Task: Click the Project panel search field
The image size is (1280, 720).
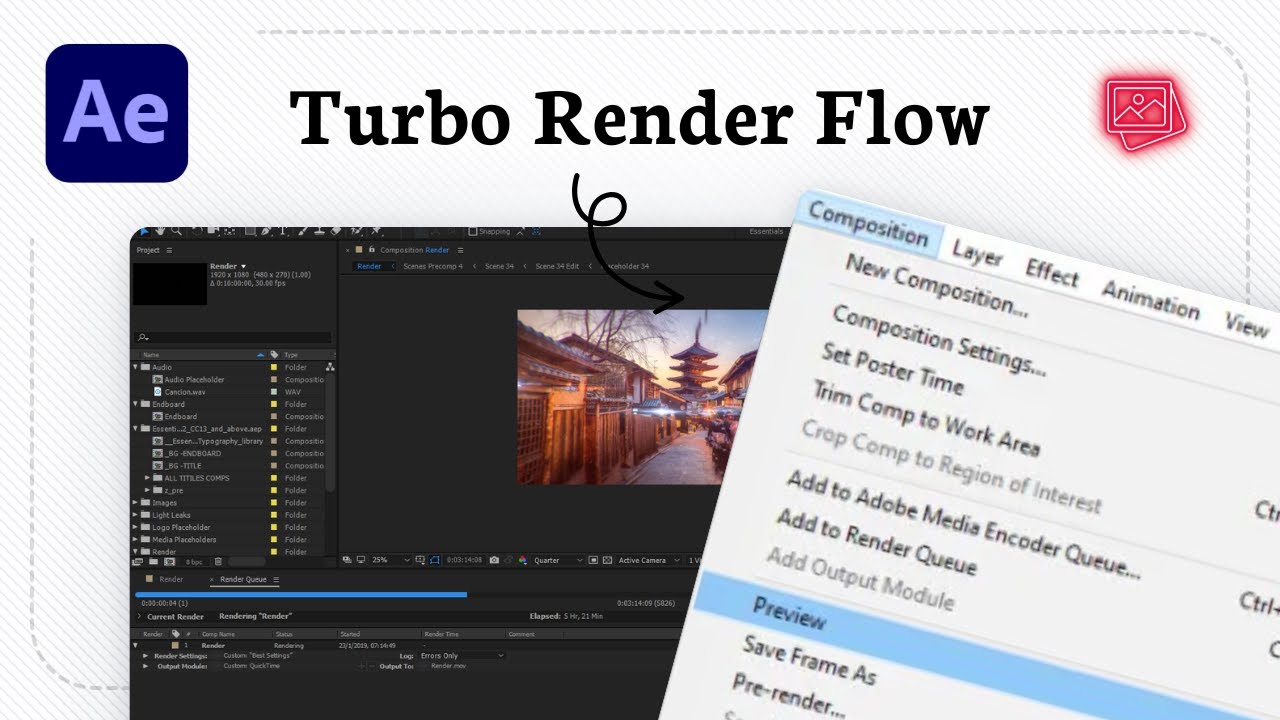Action: tap(233, 338)
